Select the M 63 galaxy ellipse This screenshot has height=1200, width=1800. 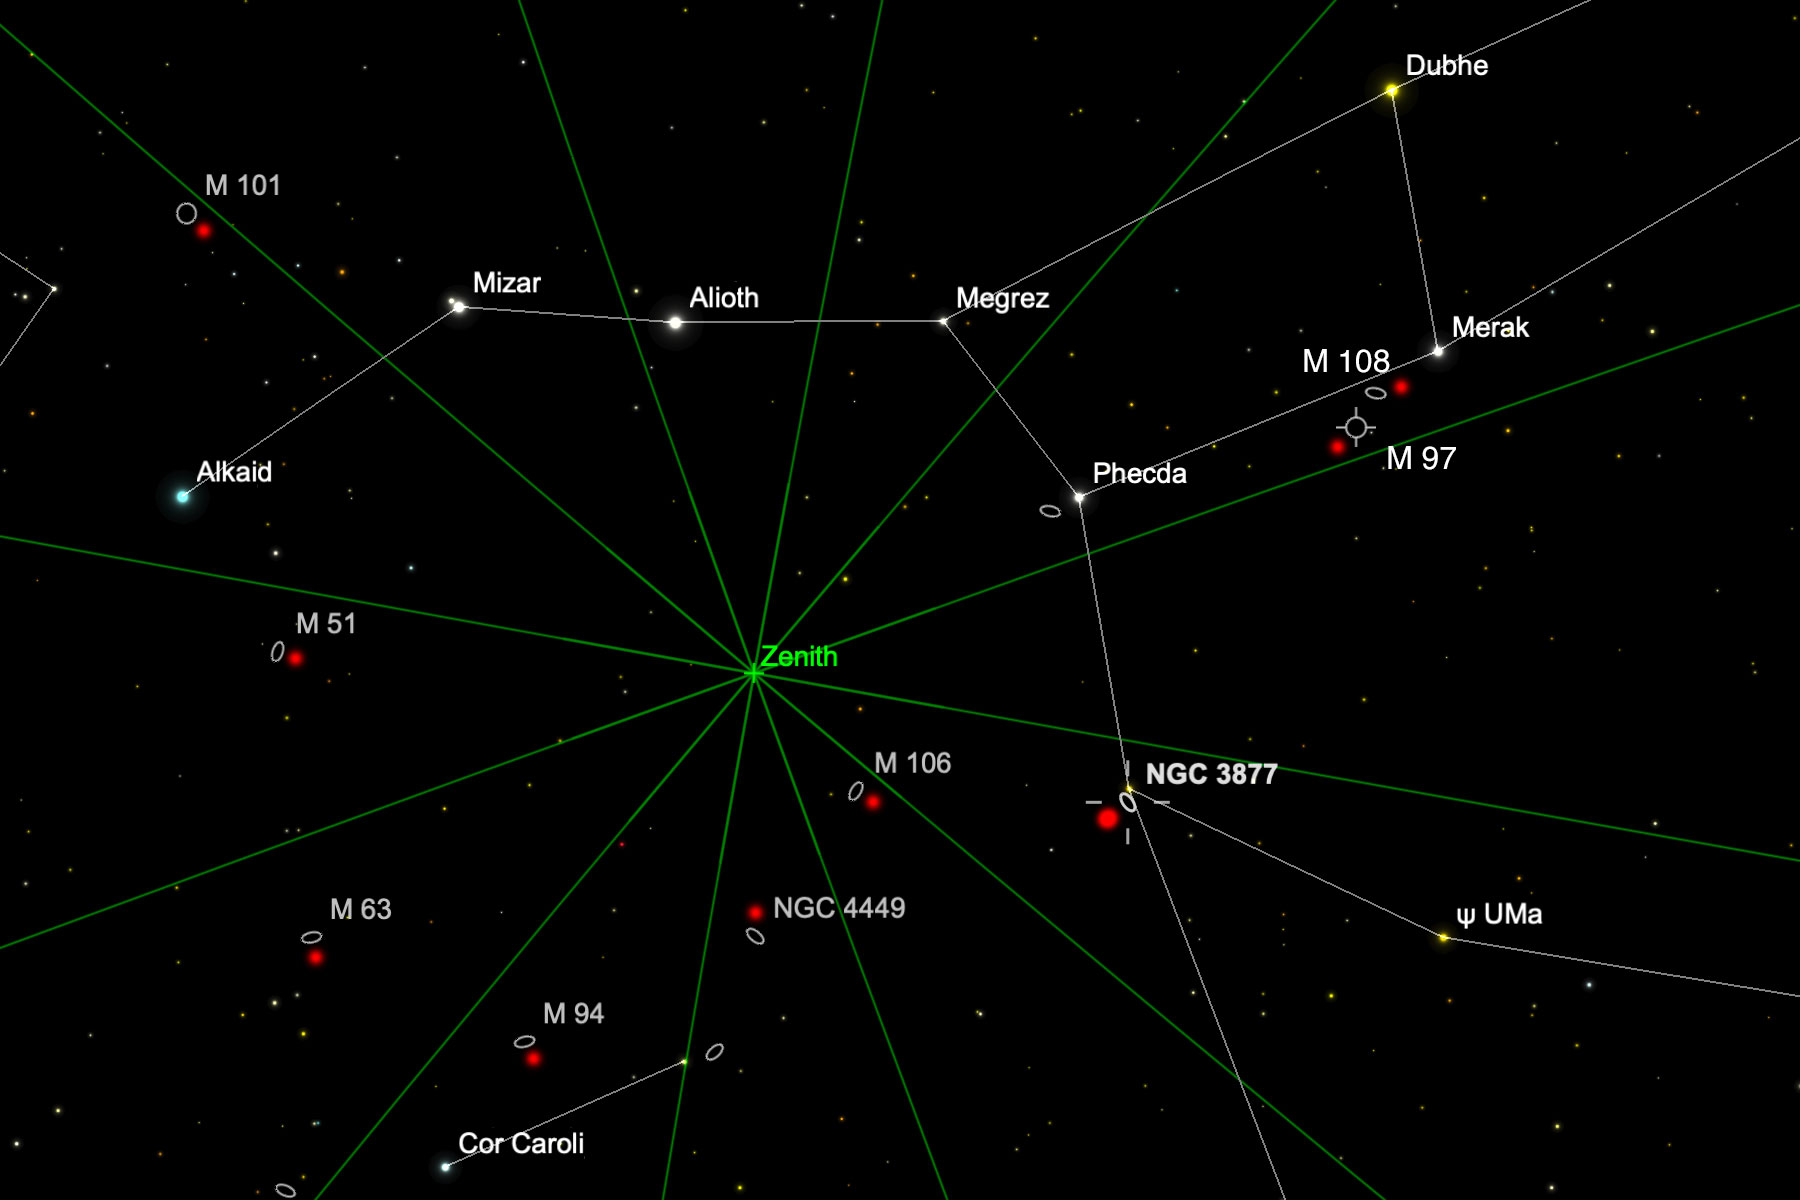pos(312,937)
